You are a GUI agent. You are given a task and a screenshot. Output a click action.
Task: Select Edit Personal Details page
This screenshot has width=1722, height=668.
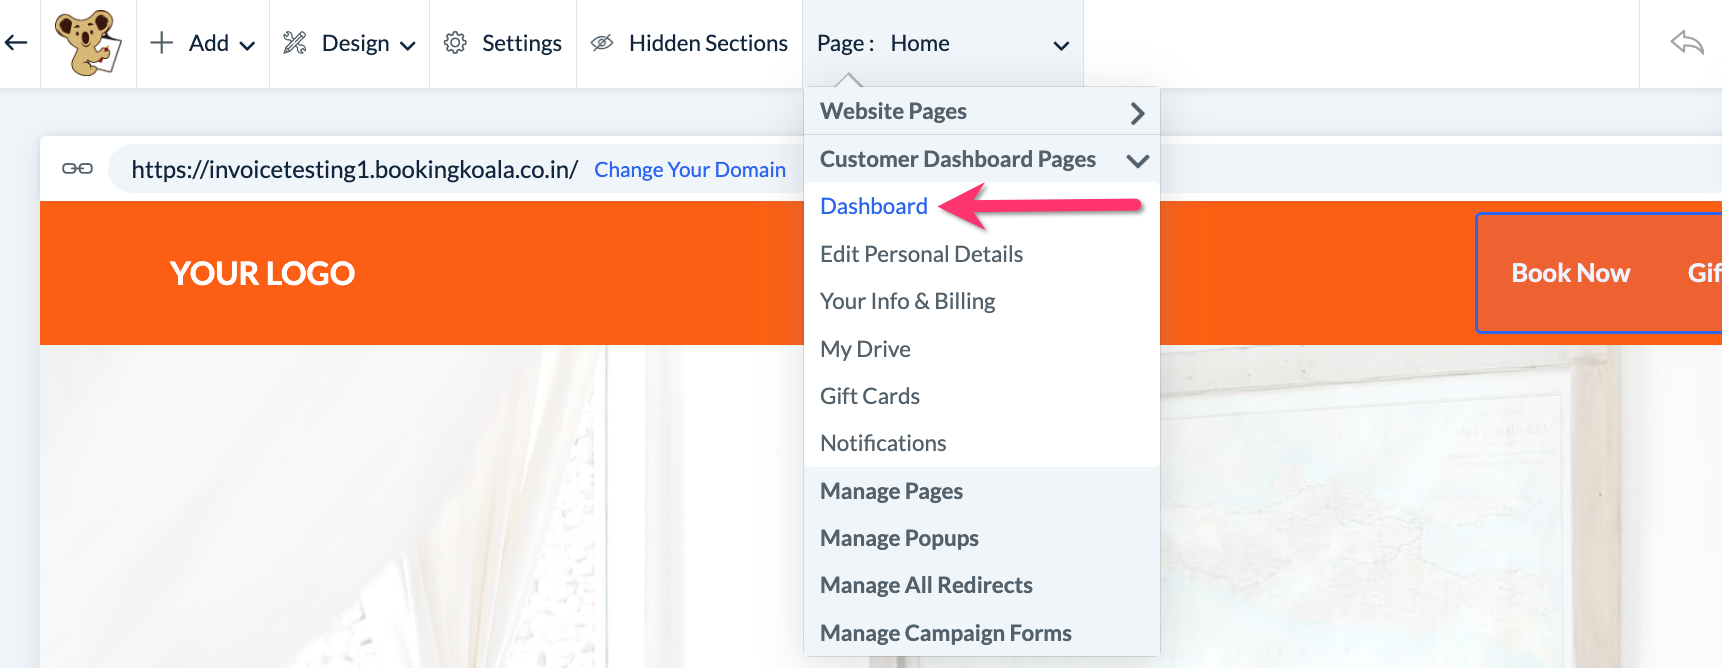pyautogui.click(x=921, y=254)
